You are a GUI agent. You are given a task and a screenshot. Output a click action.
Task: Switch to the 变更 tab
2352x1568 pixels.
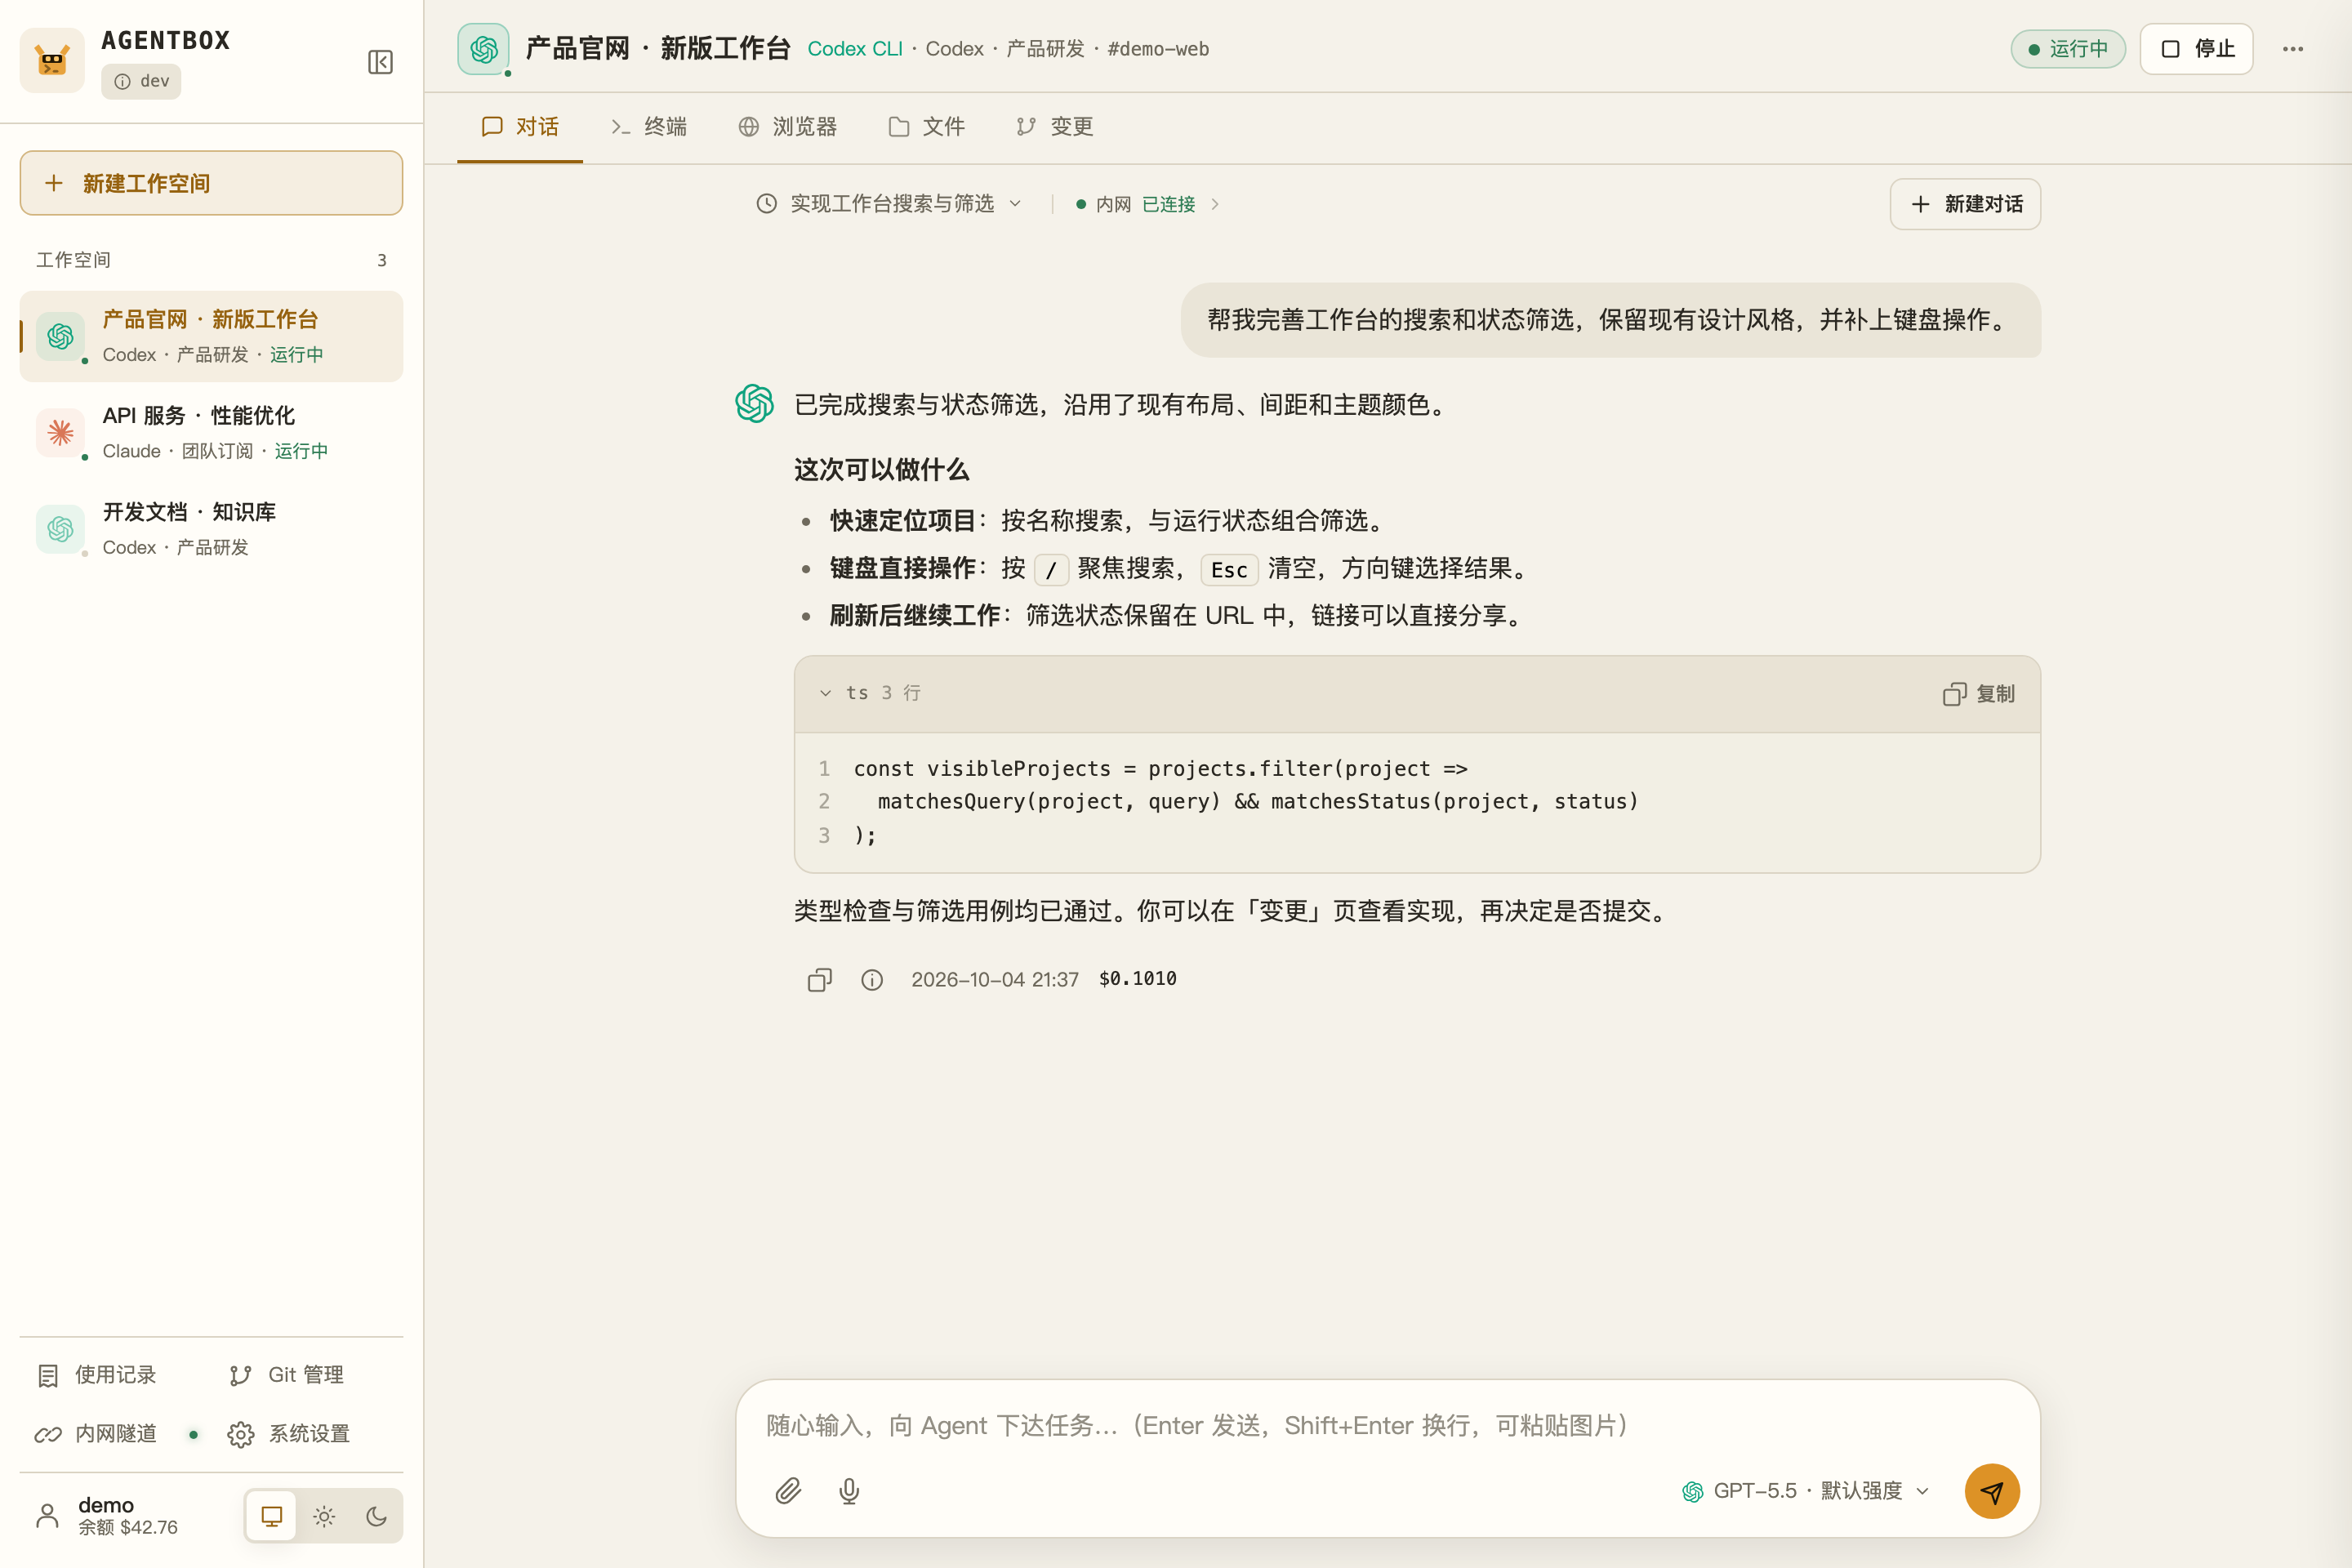[1055, 127]
